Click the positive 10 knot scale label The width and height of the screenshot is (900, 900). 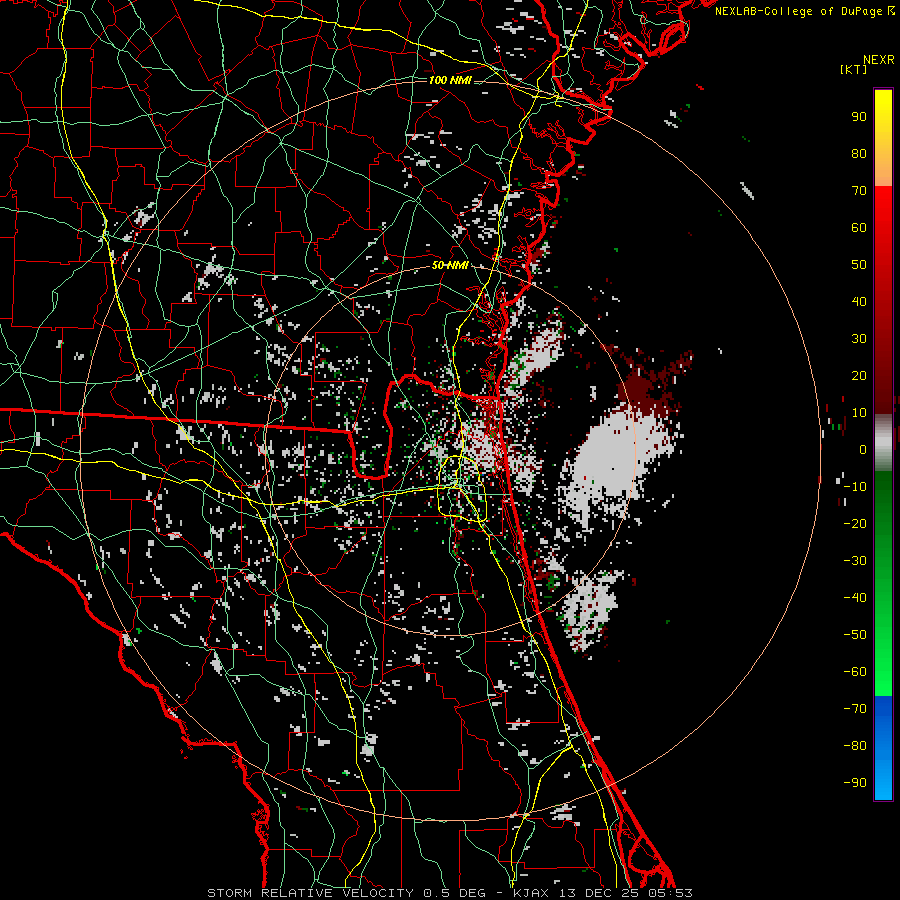(859, 413)
